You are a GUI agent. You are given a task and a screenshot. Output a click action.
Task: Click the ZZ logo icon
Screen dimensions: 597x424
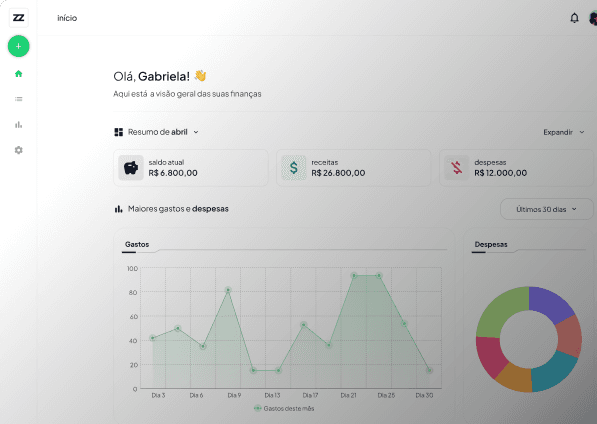coord(18,18)
